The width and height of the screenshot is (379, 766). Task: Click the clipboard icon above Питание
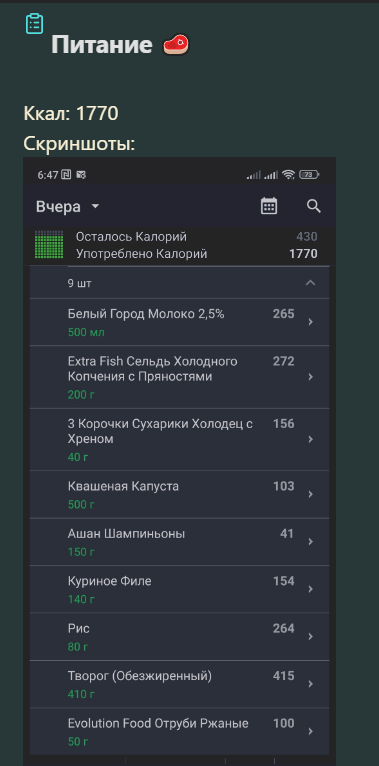point(34,23)
